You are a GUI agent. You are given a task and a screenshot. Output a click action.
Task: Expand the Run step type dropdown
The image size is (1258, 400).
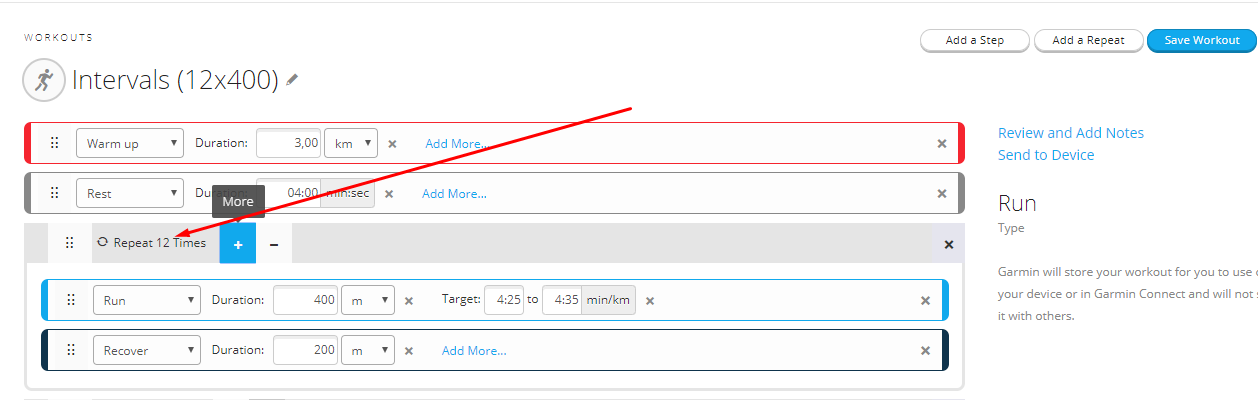(x=146, y=300)
